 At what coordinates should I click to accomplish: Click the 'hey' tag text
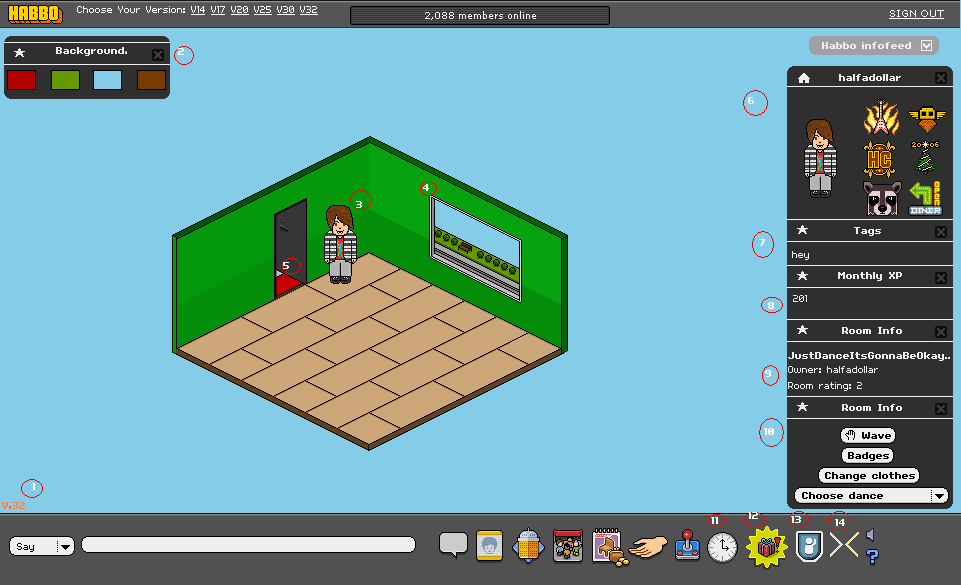click(x=800, y=255)
